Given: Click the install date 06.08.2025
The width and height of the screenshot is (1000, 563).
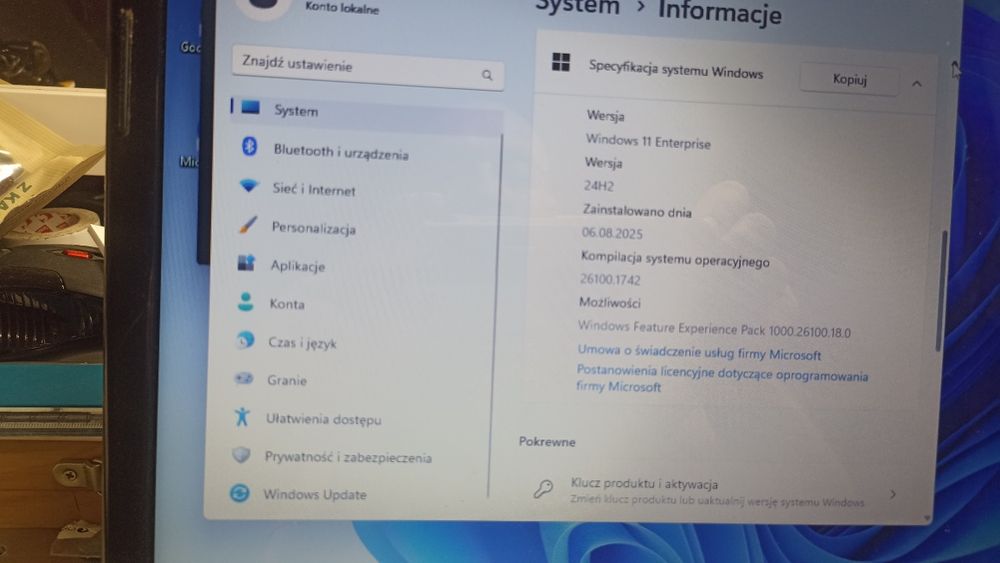Looking at the screenshot, I should pos(612,233).
